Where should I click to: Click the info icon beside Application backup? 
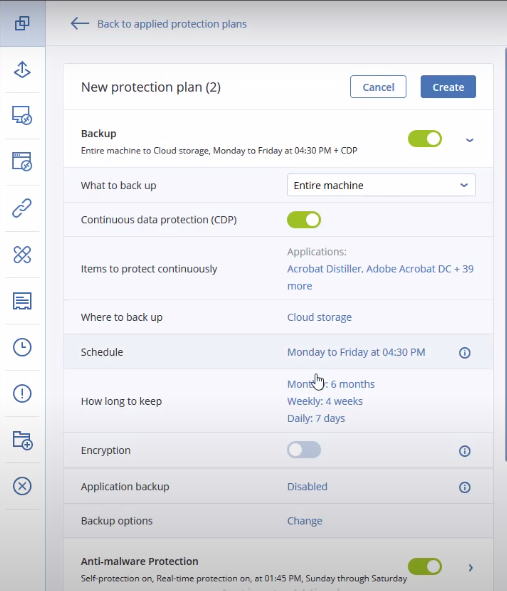pyautogui.click(x=464, y=487)
